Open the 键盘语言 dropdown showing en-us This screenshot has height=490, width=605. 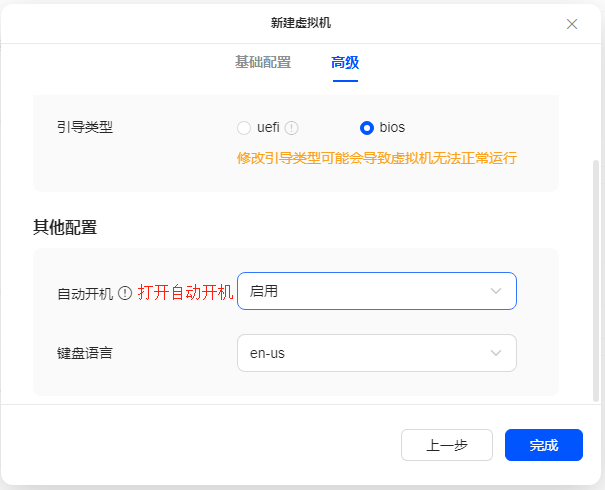click(x=377, y=353)
